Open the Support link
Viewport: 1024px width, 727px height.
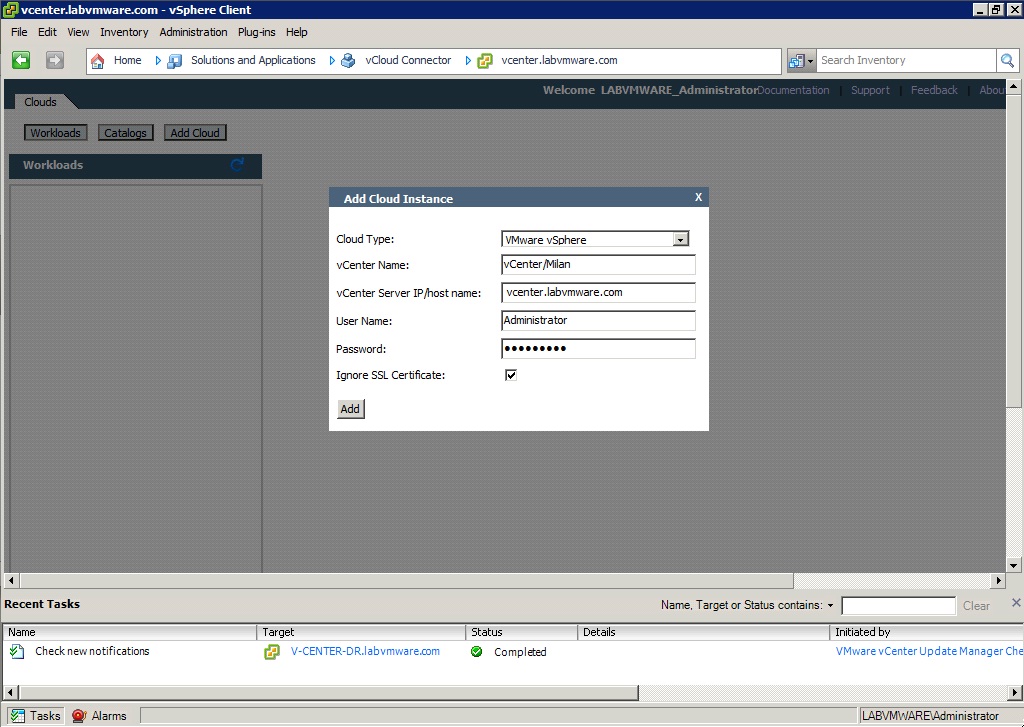pyautogui.click(x=870, y=90)
